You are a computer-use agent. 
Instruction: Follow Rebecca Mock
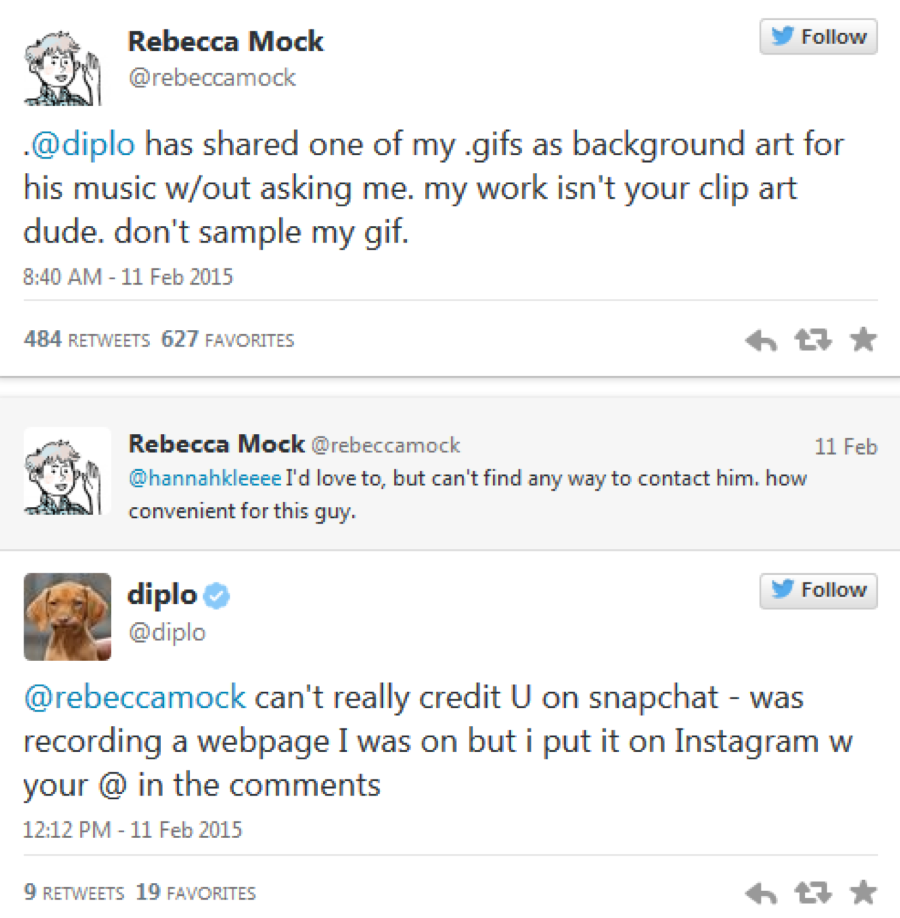(818, 37)
